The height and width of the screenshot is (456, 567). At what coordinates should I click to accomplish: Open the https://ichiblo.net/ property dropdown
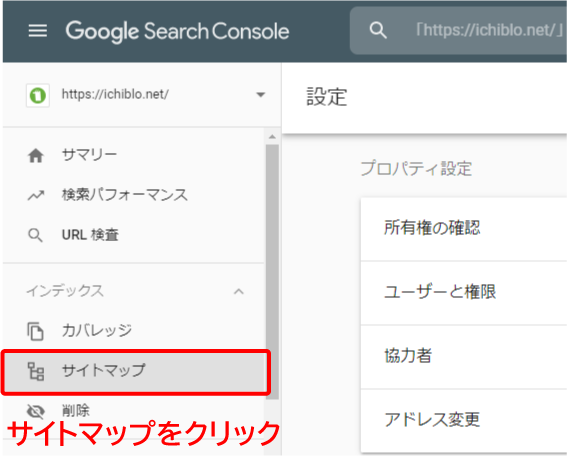(x=260, y=95)
